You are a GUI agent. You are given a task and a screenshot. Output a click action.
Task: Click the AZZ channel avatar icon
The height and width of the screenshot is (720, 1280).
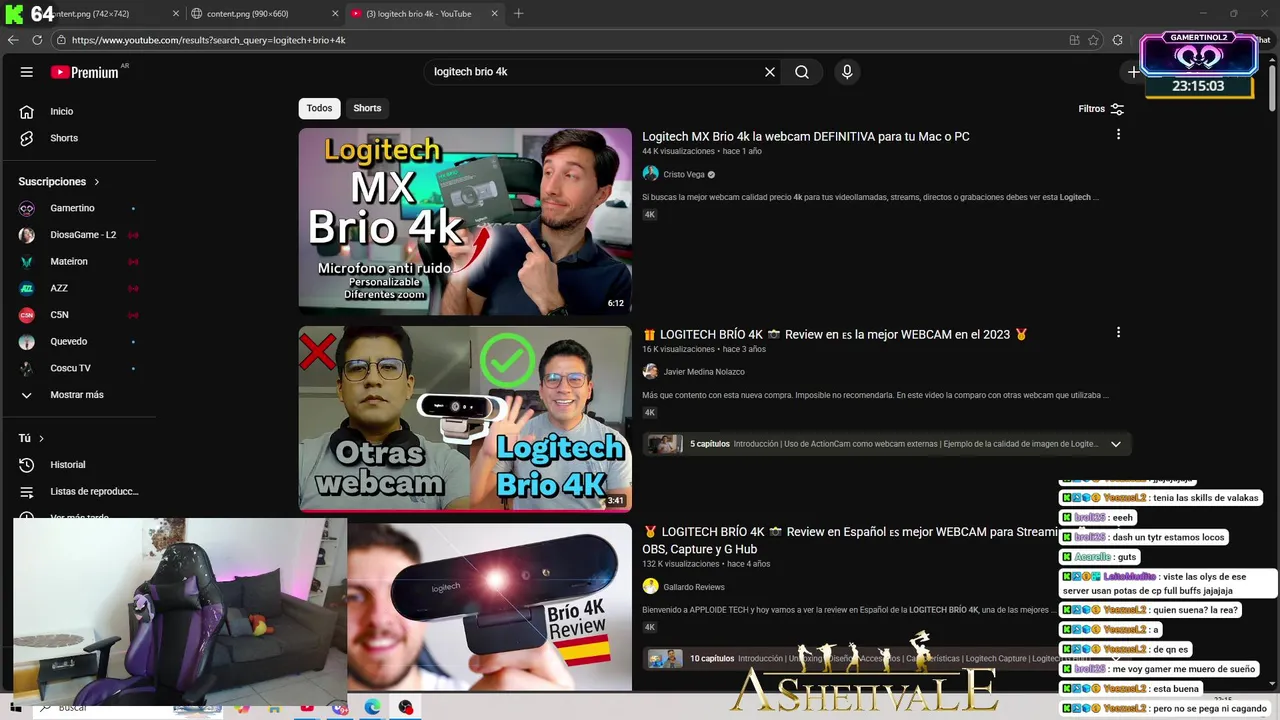tap(27, 288)
